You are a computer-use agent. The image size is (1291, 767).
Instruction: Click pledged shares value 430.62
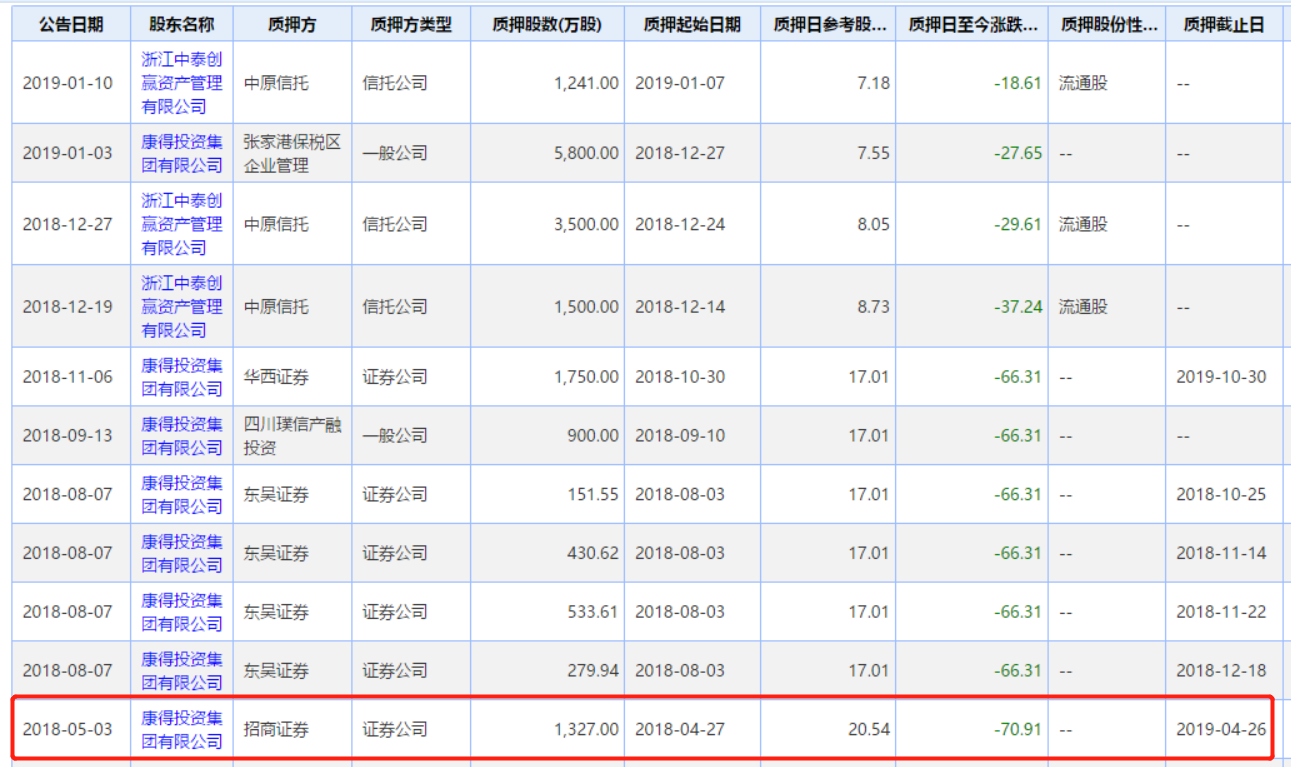coord(594,553)
